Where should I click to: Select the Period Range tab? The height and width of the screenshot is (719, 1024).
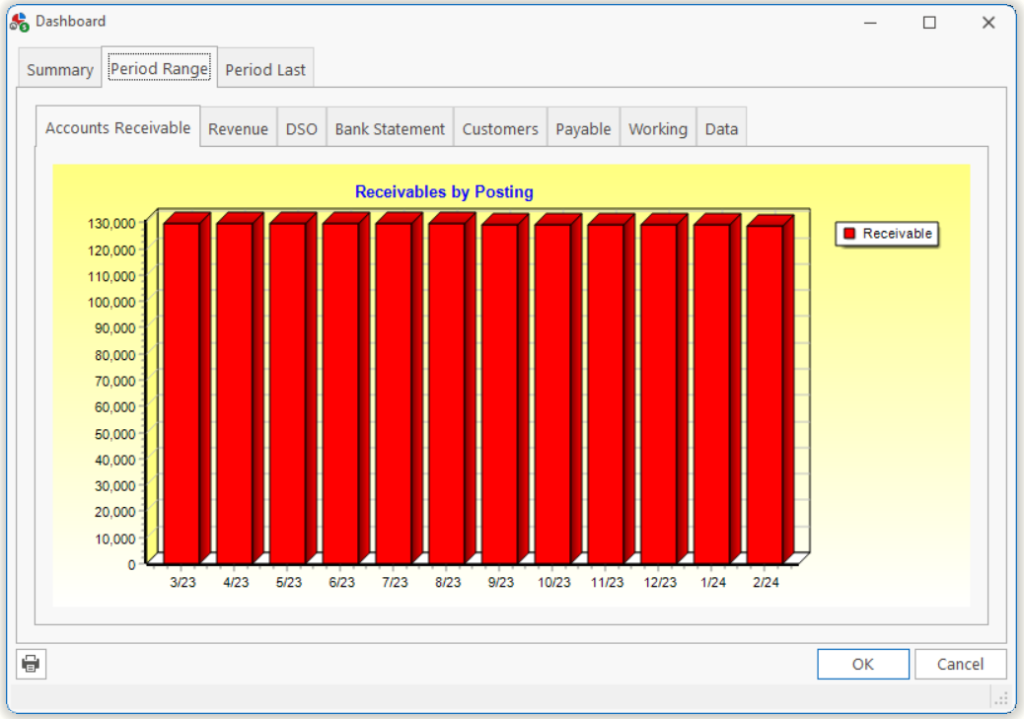[159, 69]
